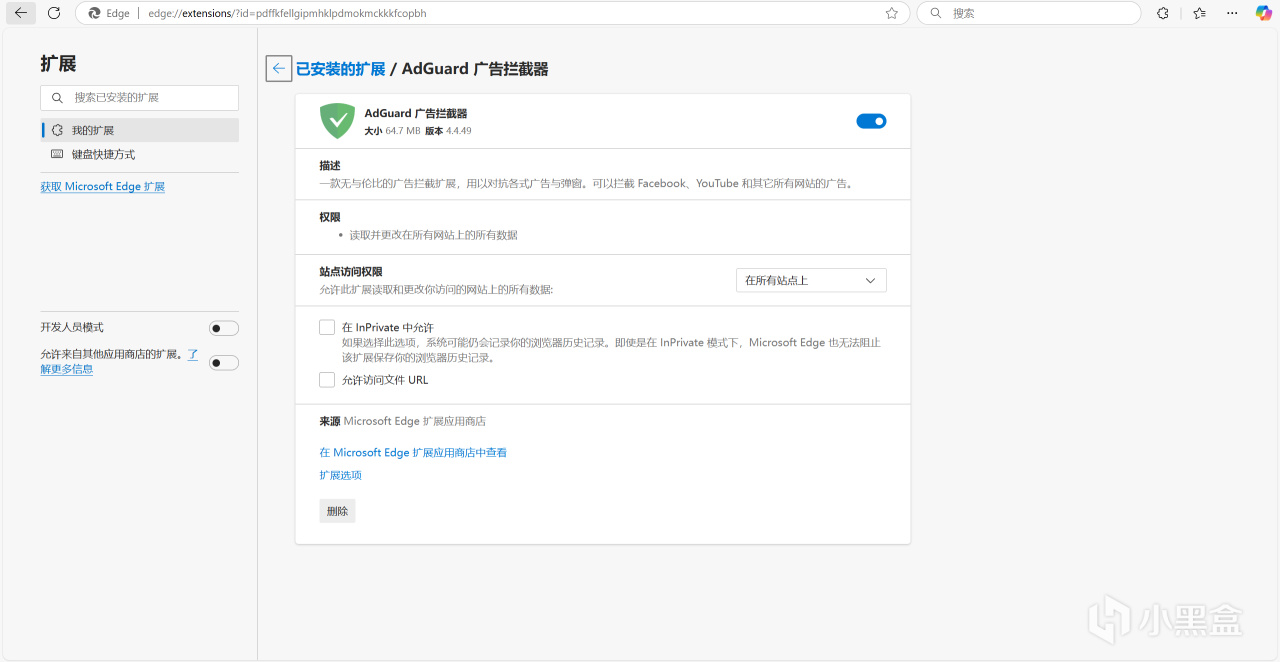Click the version text 4.4.49

459,131
